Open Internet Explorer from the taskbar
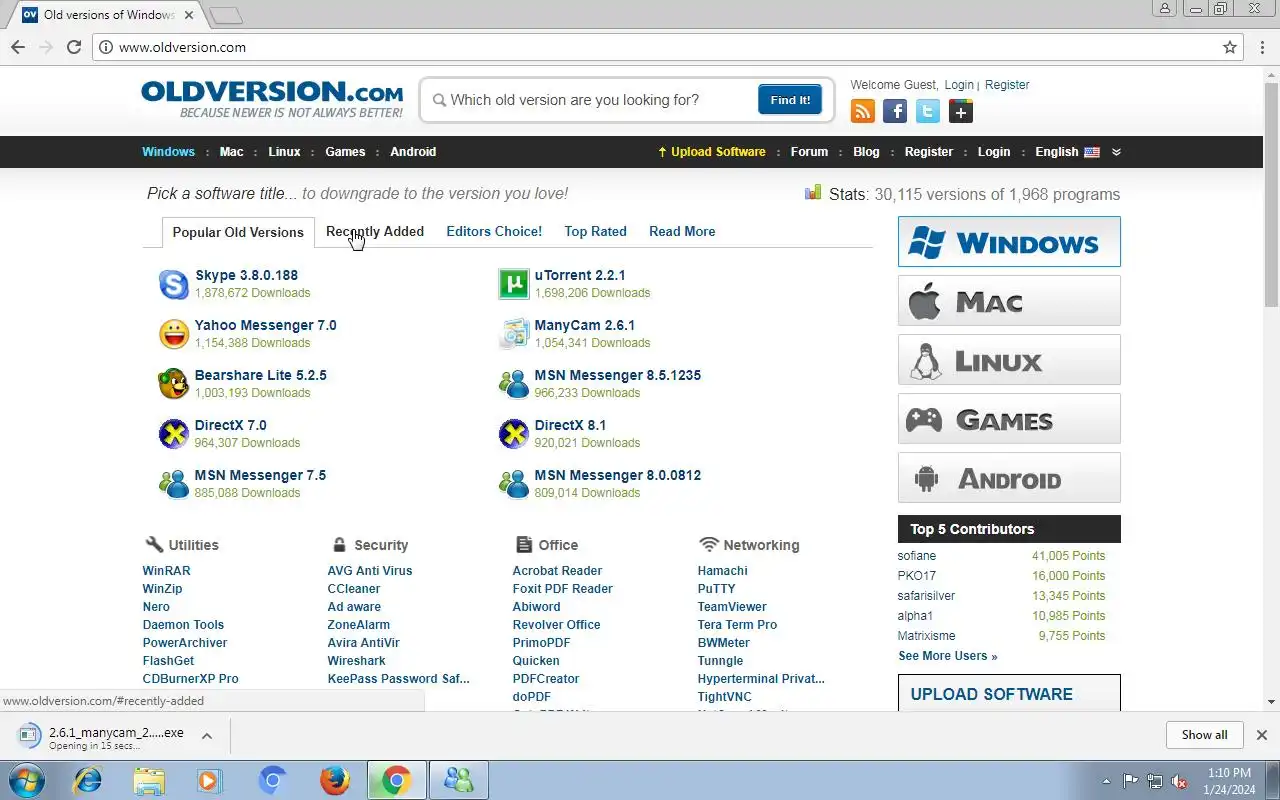Image resolution: width=1280 pixels, height=800 pixels. (x=88, y=780)
